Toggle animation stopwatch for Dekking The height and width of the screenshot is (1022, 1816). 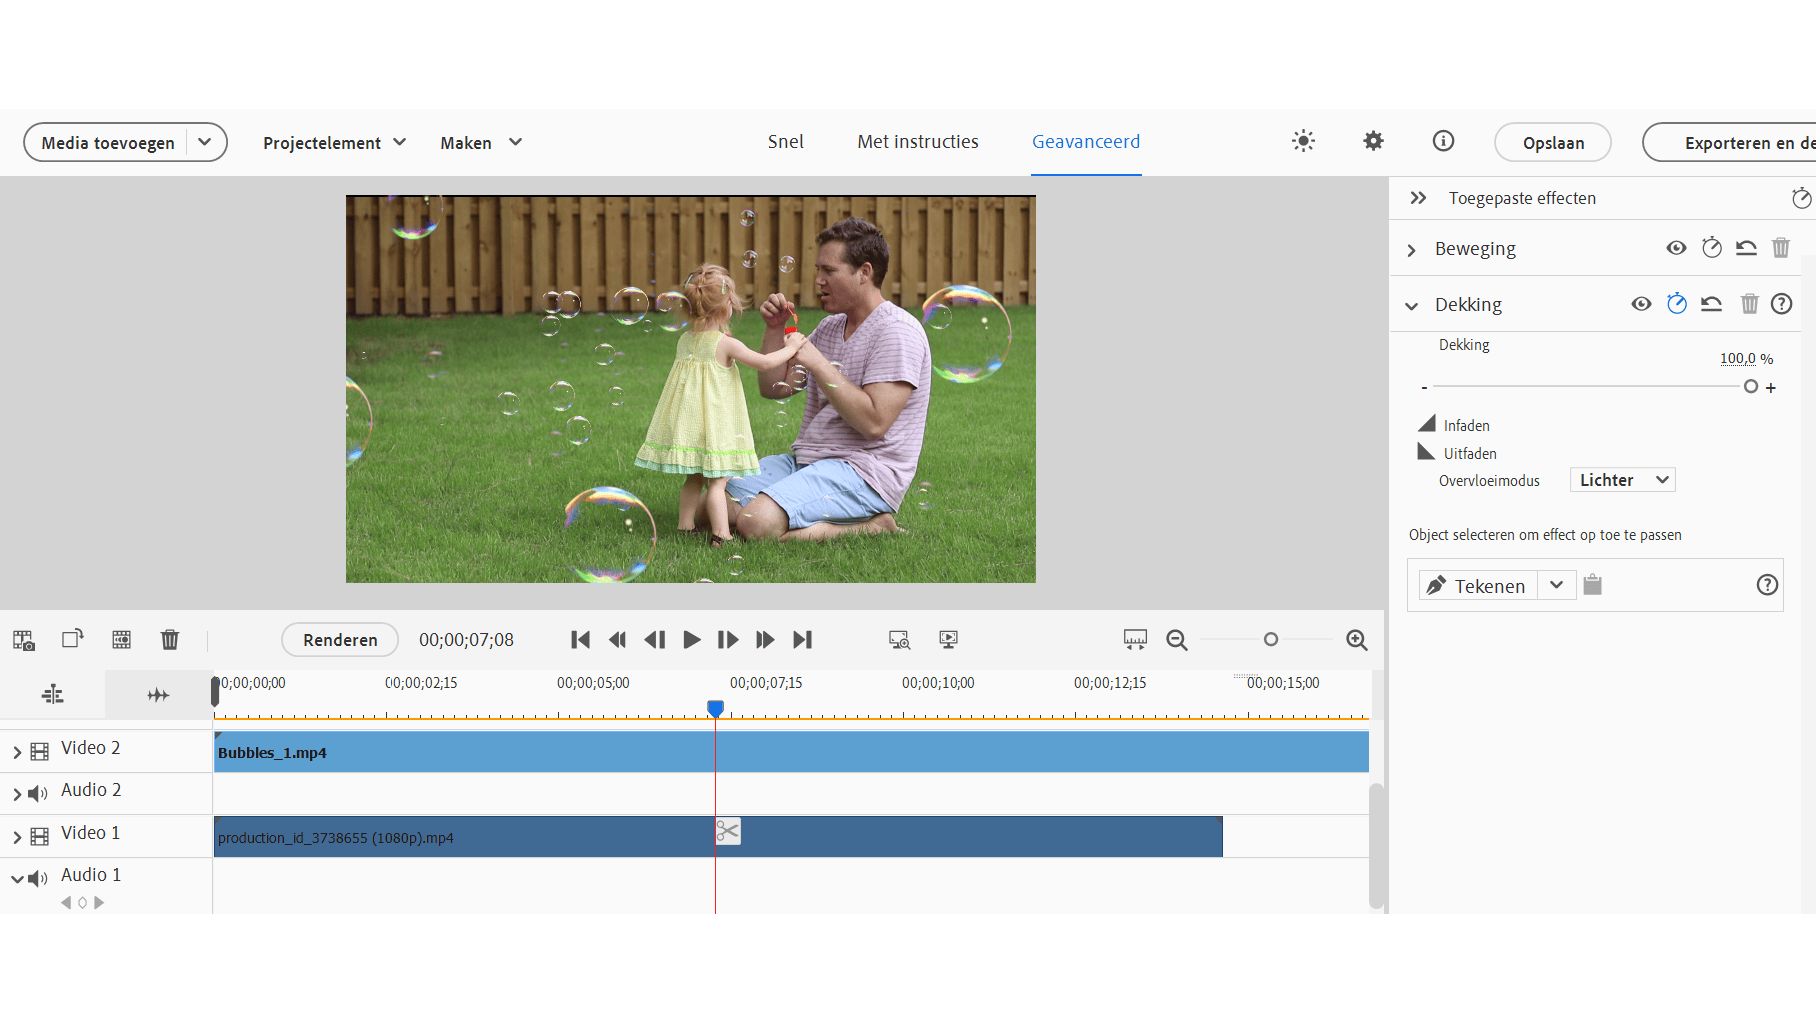1677,304
